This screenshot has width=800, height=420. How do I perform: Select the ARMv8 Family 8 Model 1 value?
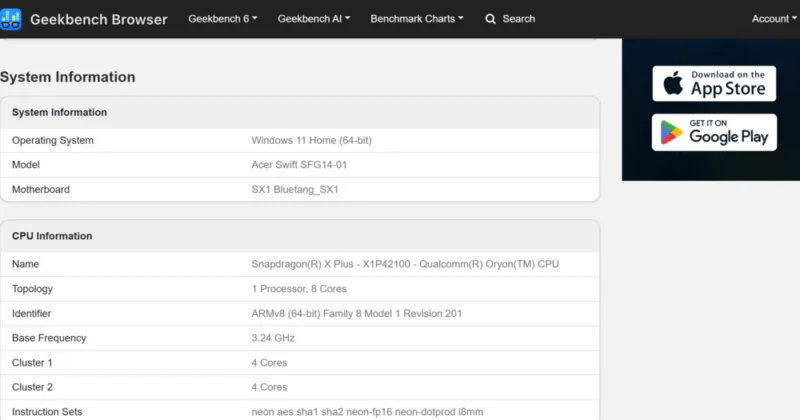click(357, 314)
